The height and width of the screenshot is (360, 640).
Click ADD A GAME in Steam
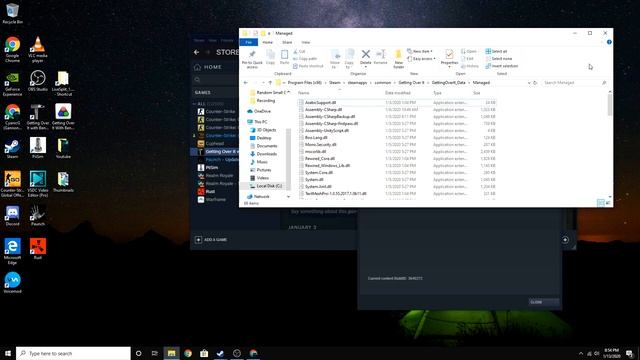tap(211, 240)
